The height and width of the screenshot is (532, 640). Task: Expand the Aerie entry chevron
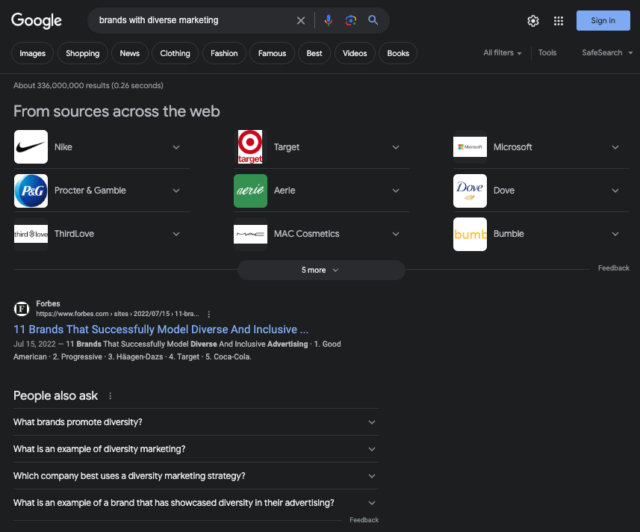click(396, 191)
